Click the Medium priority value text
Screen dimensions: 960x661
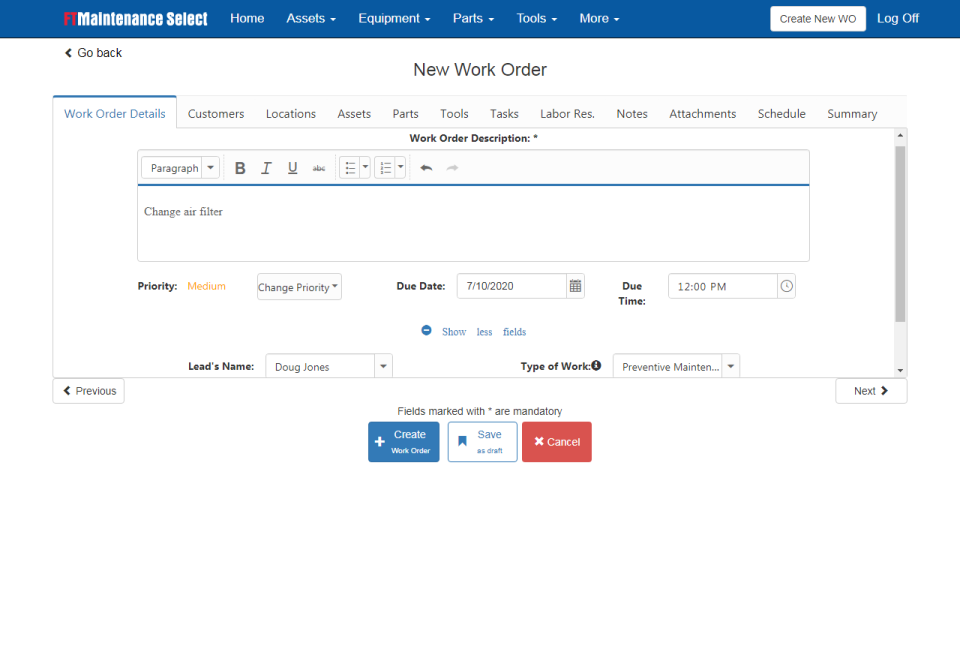coord(206,286)
